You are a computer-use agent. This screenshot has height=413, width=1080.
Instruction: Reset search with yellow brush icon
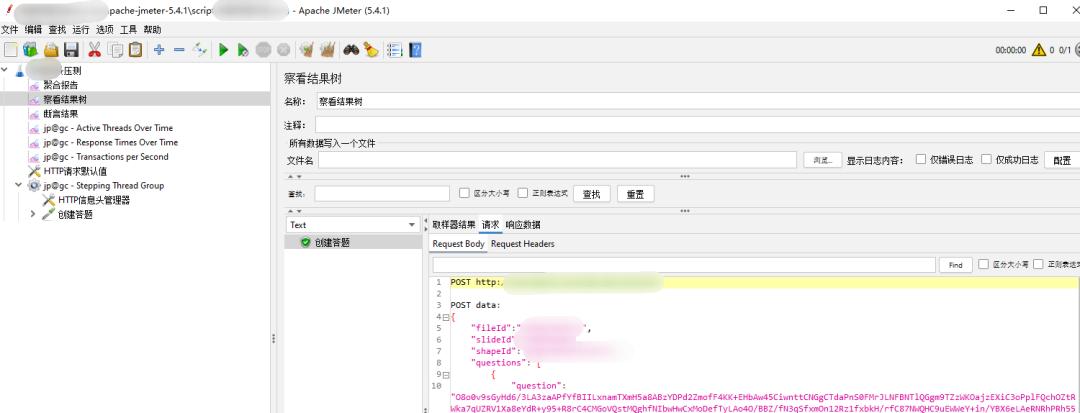(x=371, y=50)
